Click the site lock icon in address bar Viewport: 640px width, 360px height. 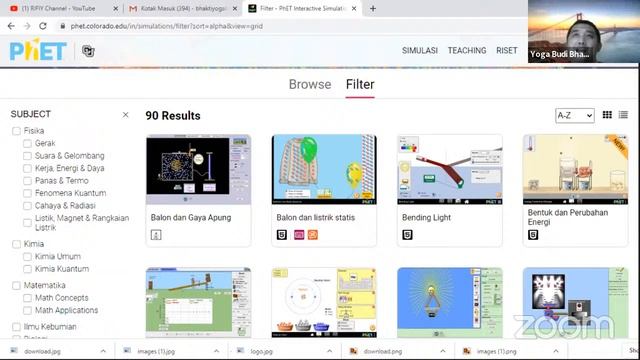62,26
